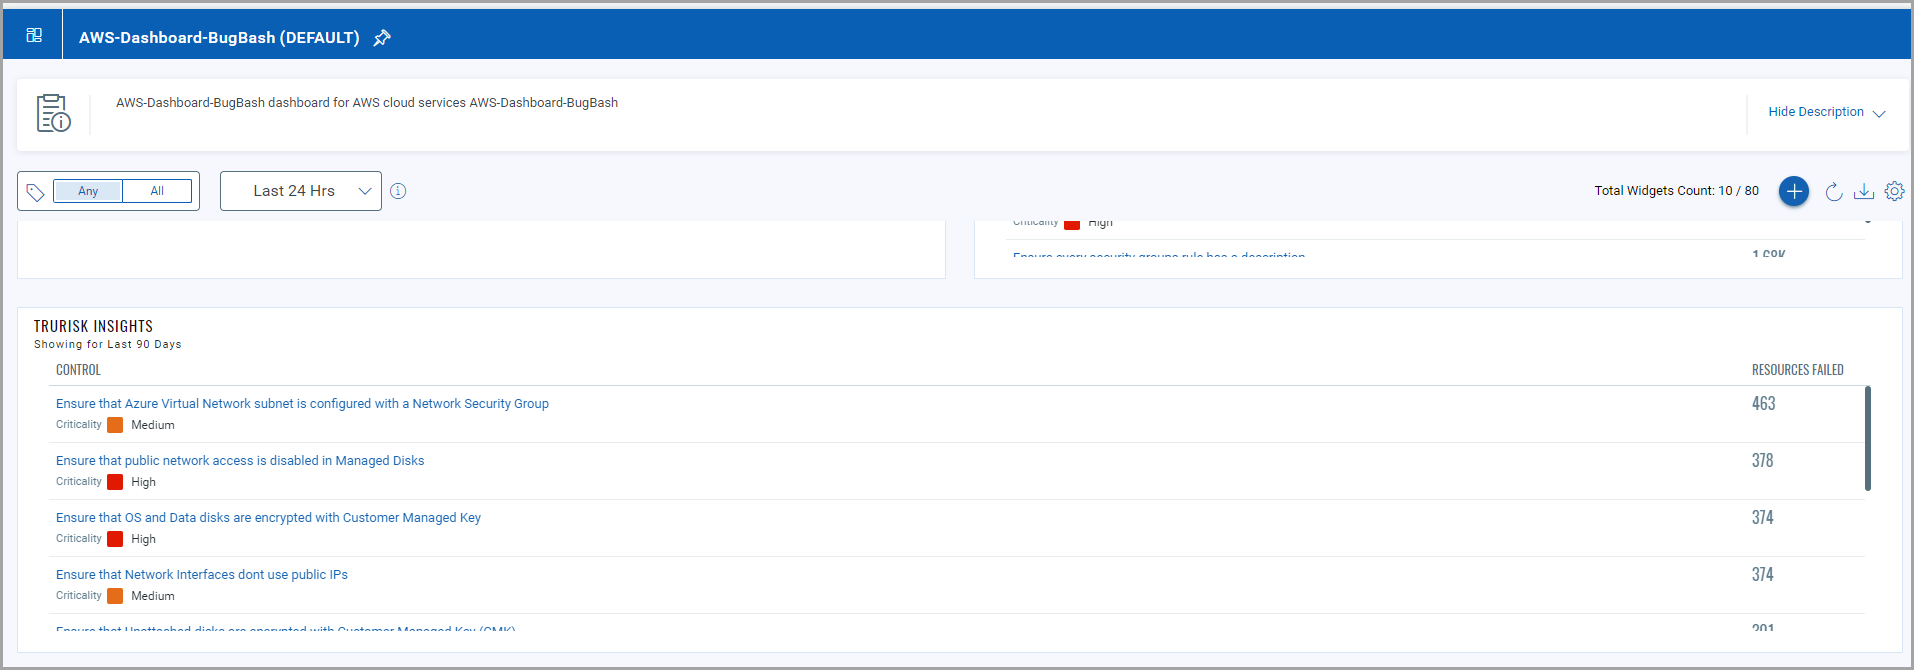Open dashboard settings gear
1914x670 pixels.
(1895, 191)
